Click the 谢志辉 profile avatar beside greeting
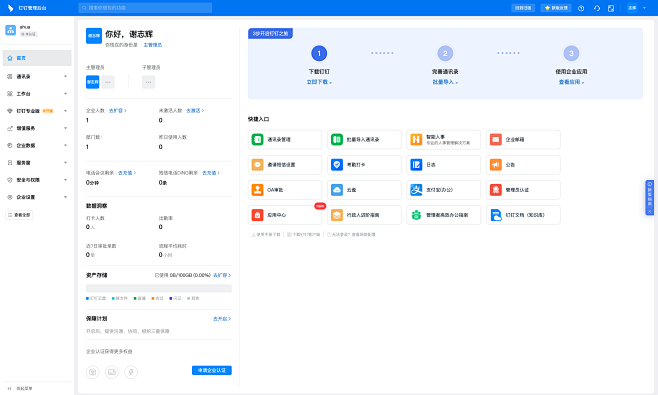658x395 pixels. pyautogui.click(x=94, y=36)
